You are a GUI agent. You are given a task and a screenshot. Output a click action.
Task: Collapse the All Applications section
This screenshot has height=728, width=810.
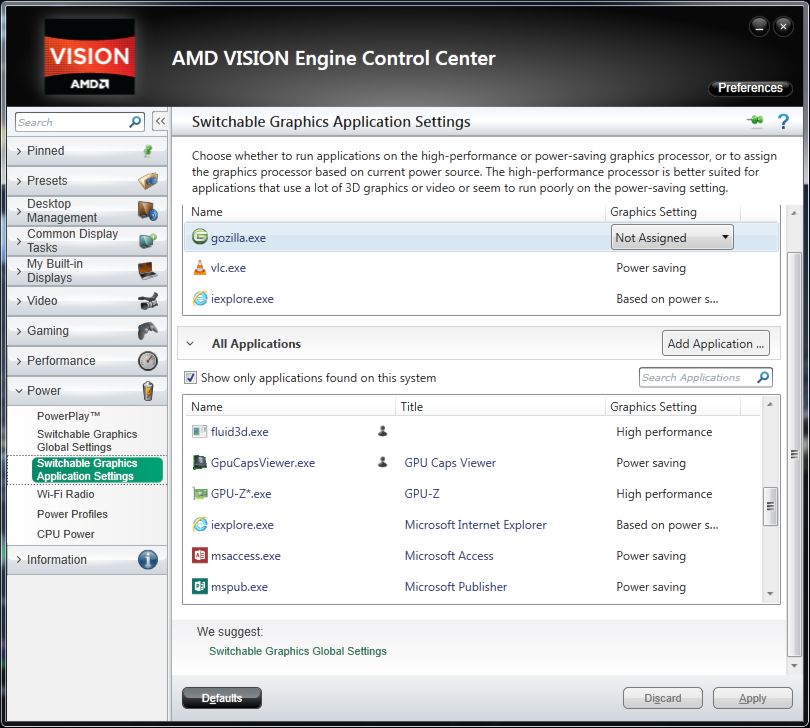coord(190,344)
